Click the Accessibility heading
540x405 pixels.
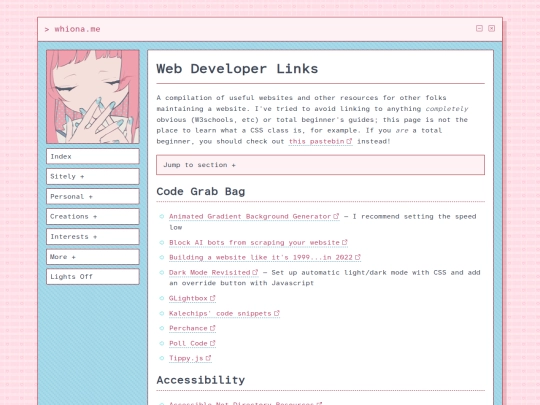tap(200, 380)
